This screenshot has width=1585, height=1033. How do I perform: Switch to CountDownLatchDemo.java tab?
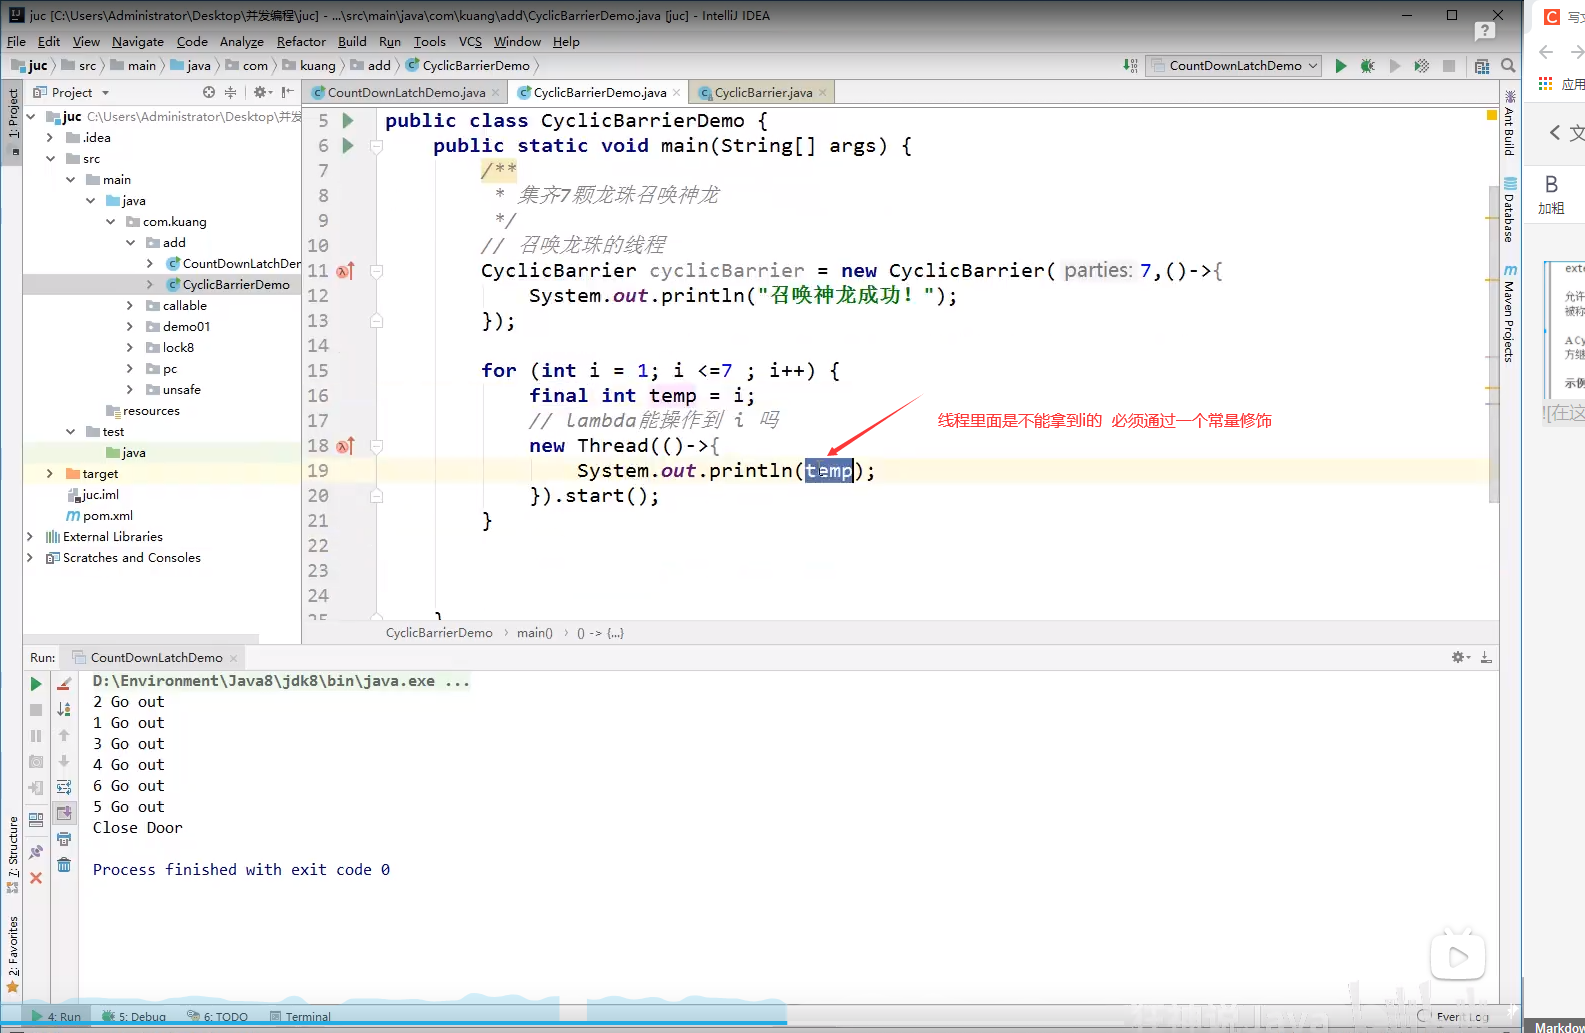coord(406,93)
